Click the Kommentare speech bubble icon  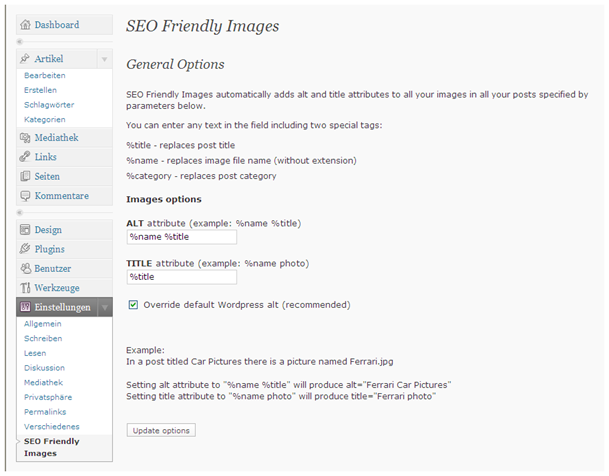[25, 196]
